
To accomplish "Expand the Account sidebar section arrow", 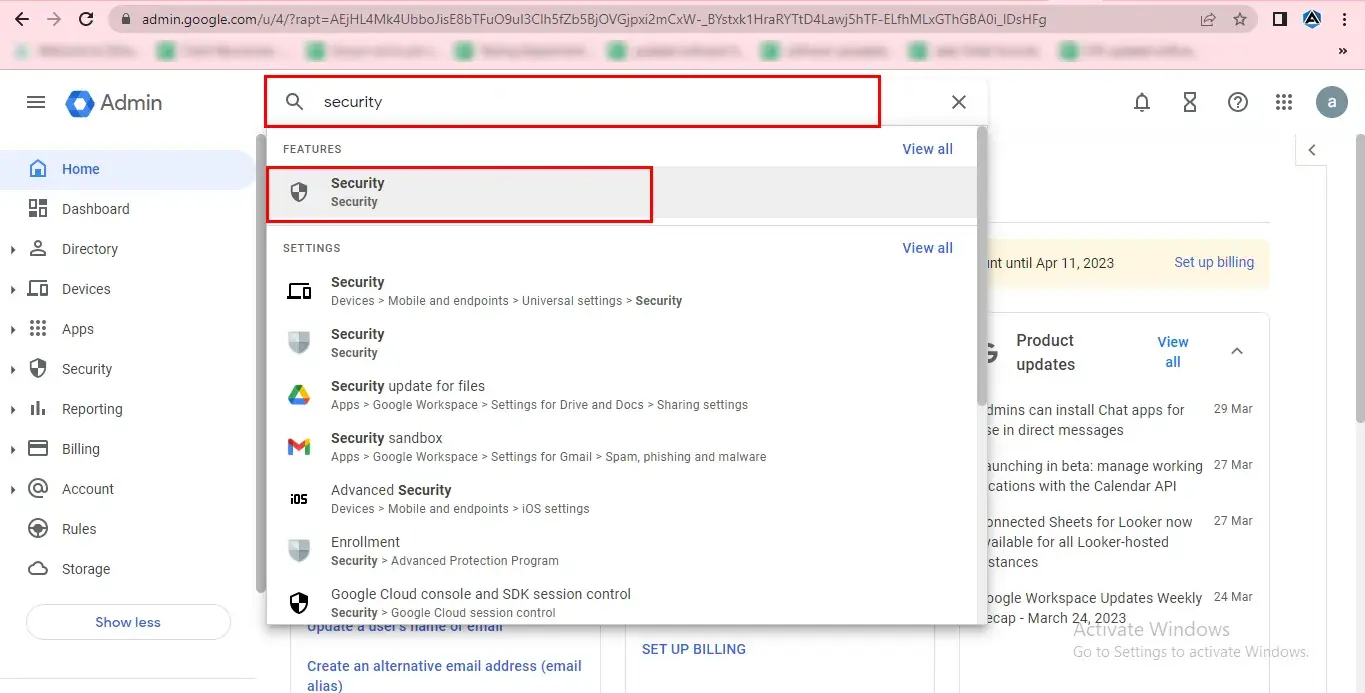I will pos(13,490).
